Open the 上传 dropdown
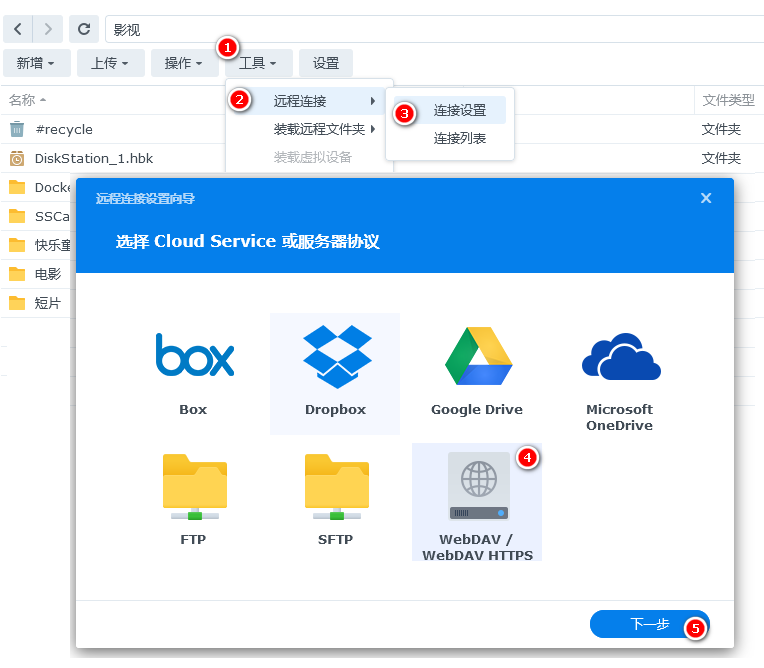Viewport: 764px width, 668px height. point(111,63)
